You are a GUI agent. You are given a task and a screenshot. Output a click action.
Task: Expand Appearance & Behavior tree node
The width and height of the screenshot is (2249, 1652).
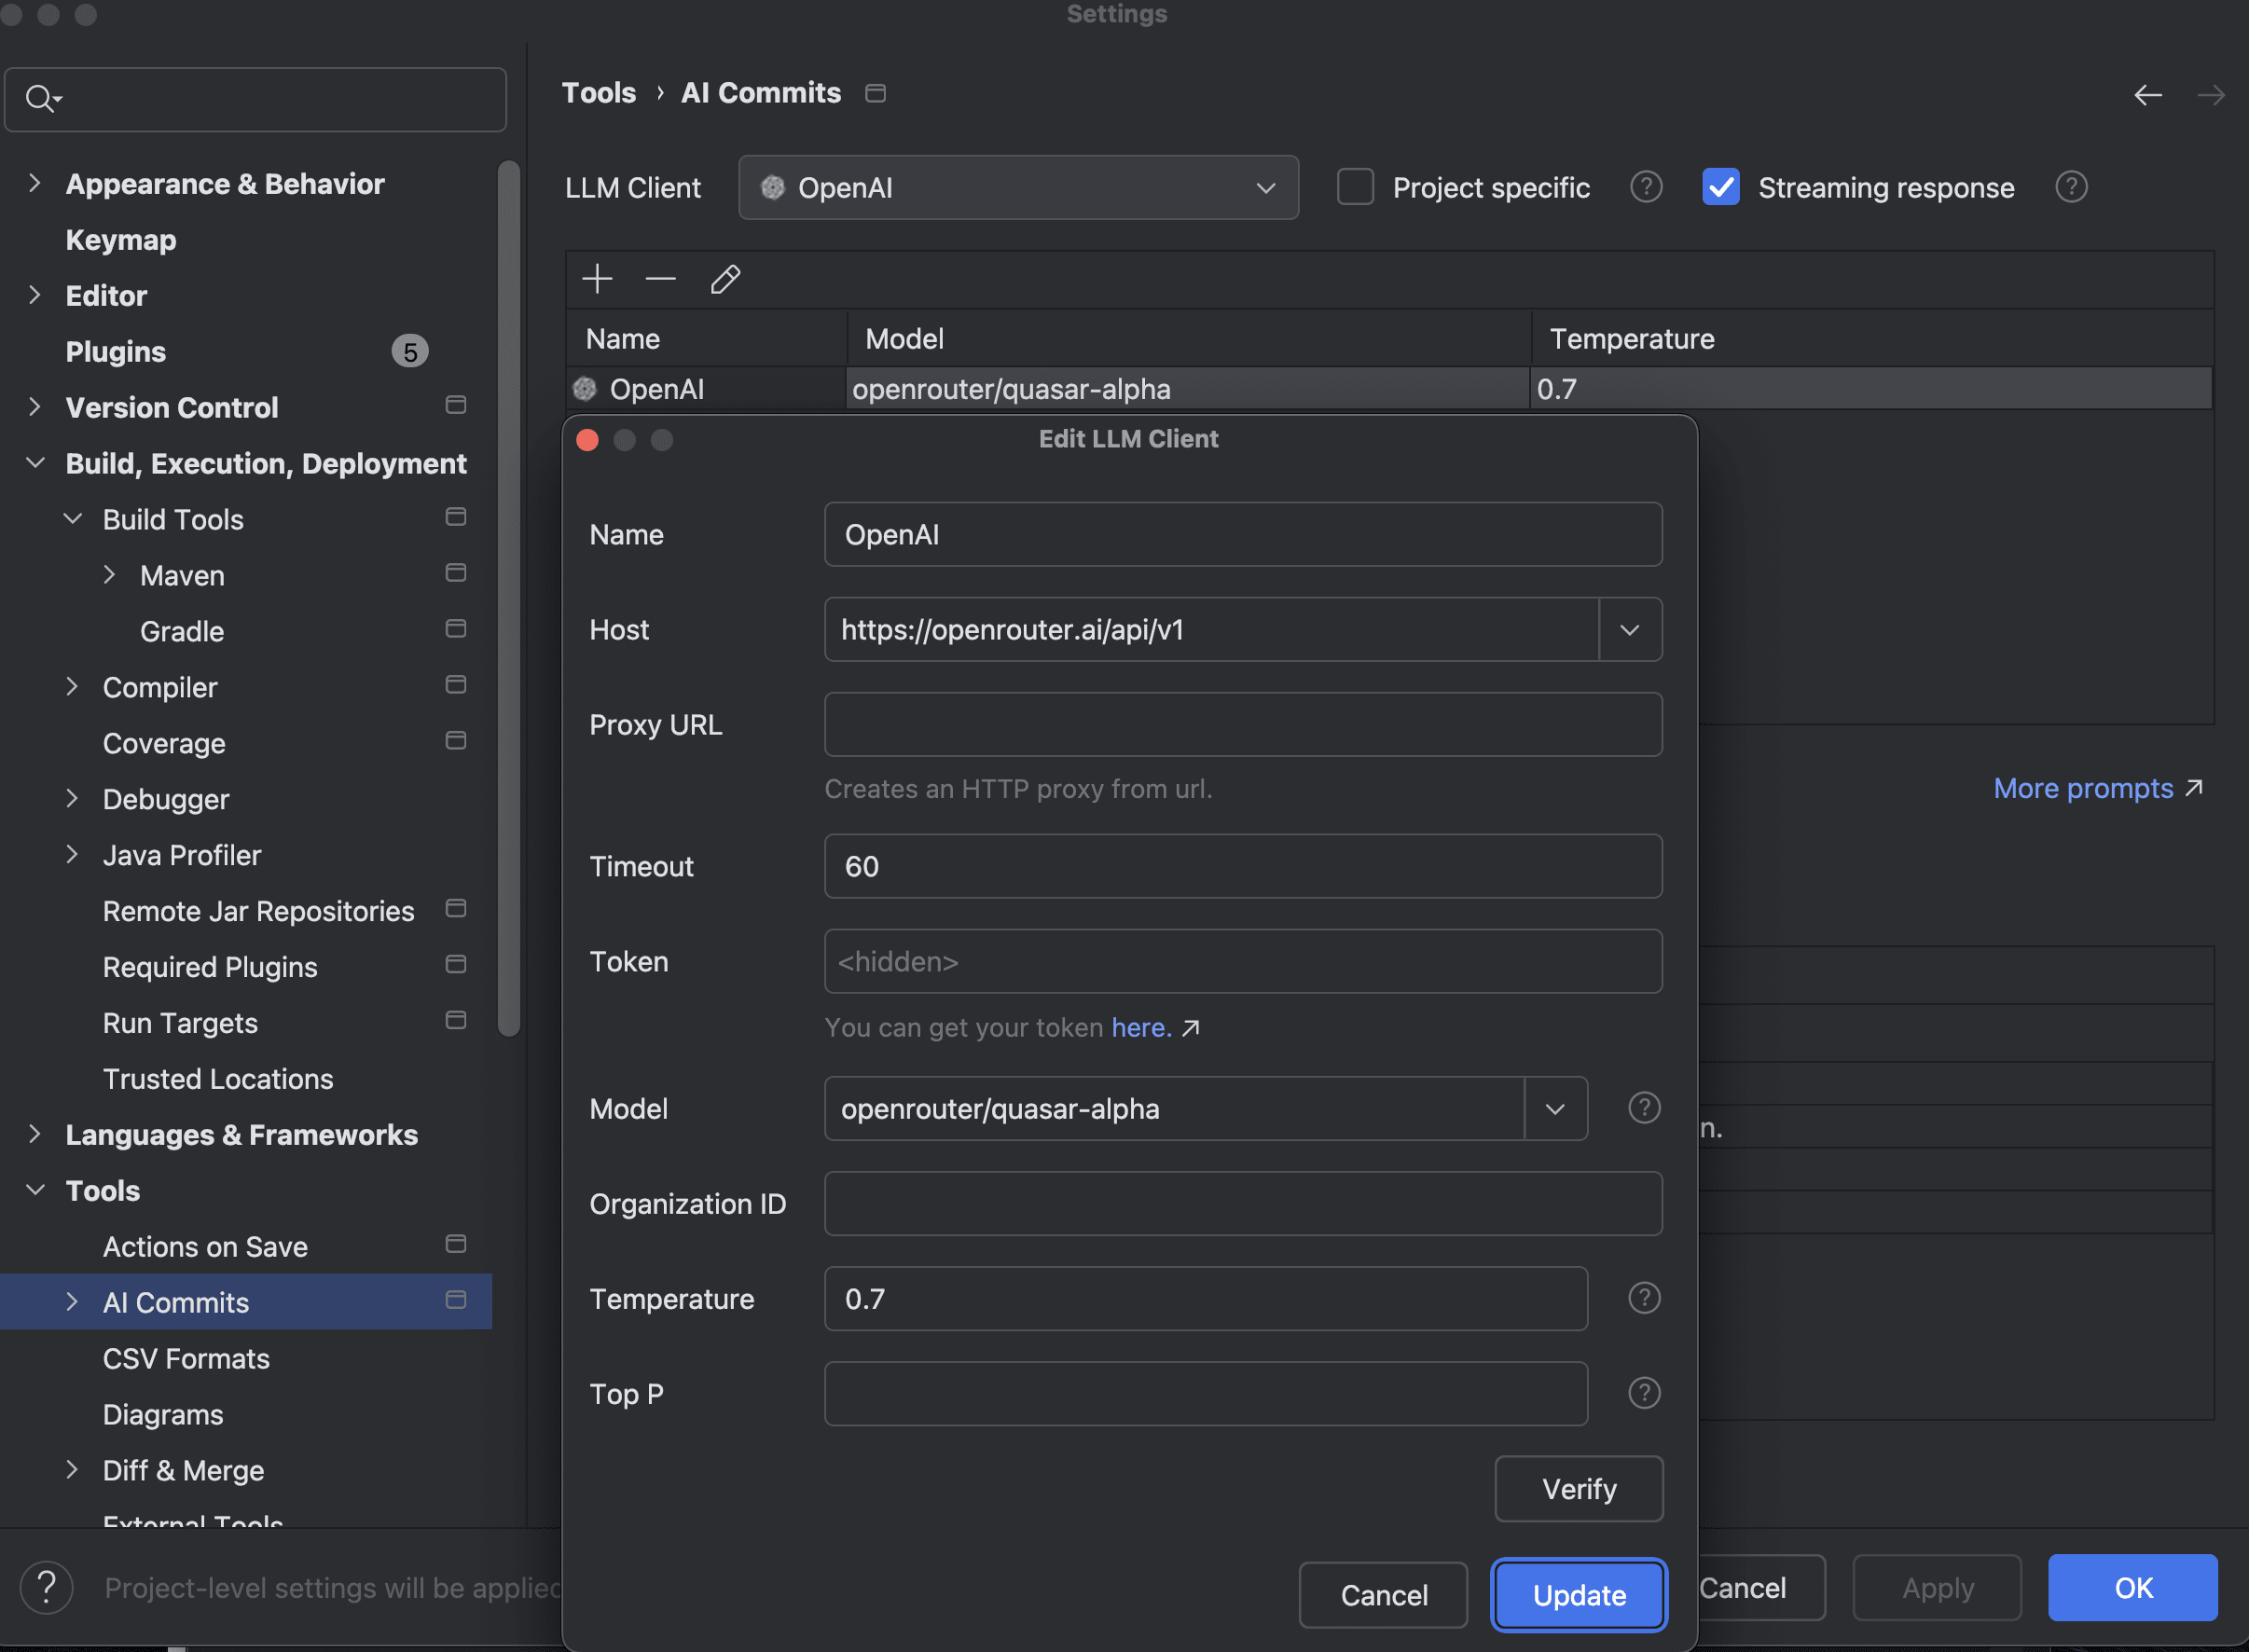tap(35, 183)
